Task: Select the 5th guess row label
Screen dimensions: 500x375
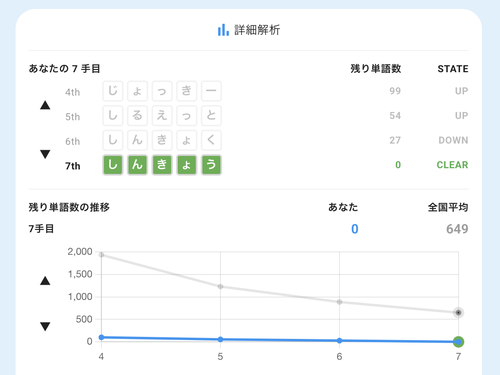Action: click(73, 117)
